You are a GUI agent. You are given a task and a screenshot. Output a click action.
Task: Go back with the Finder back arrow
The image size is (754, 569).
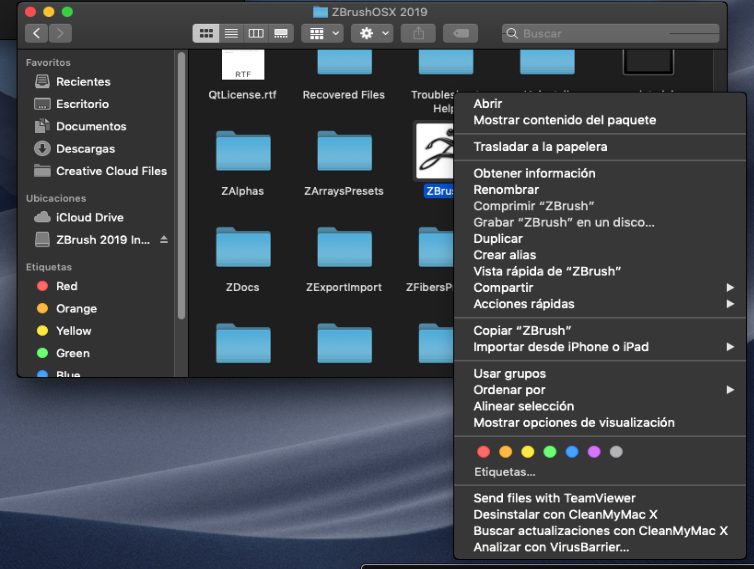[x=37, y=33]
